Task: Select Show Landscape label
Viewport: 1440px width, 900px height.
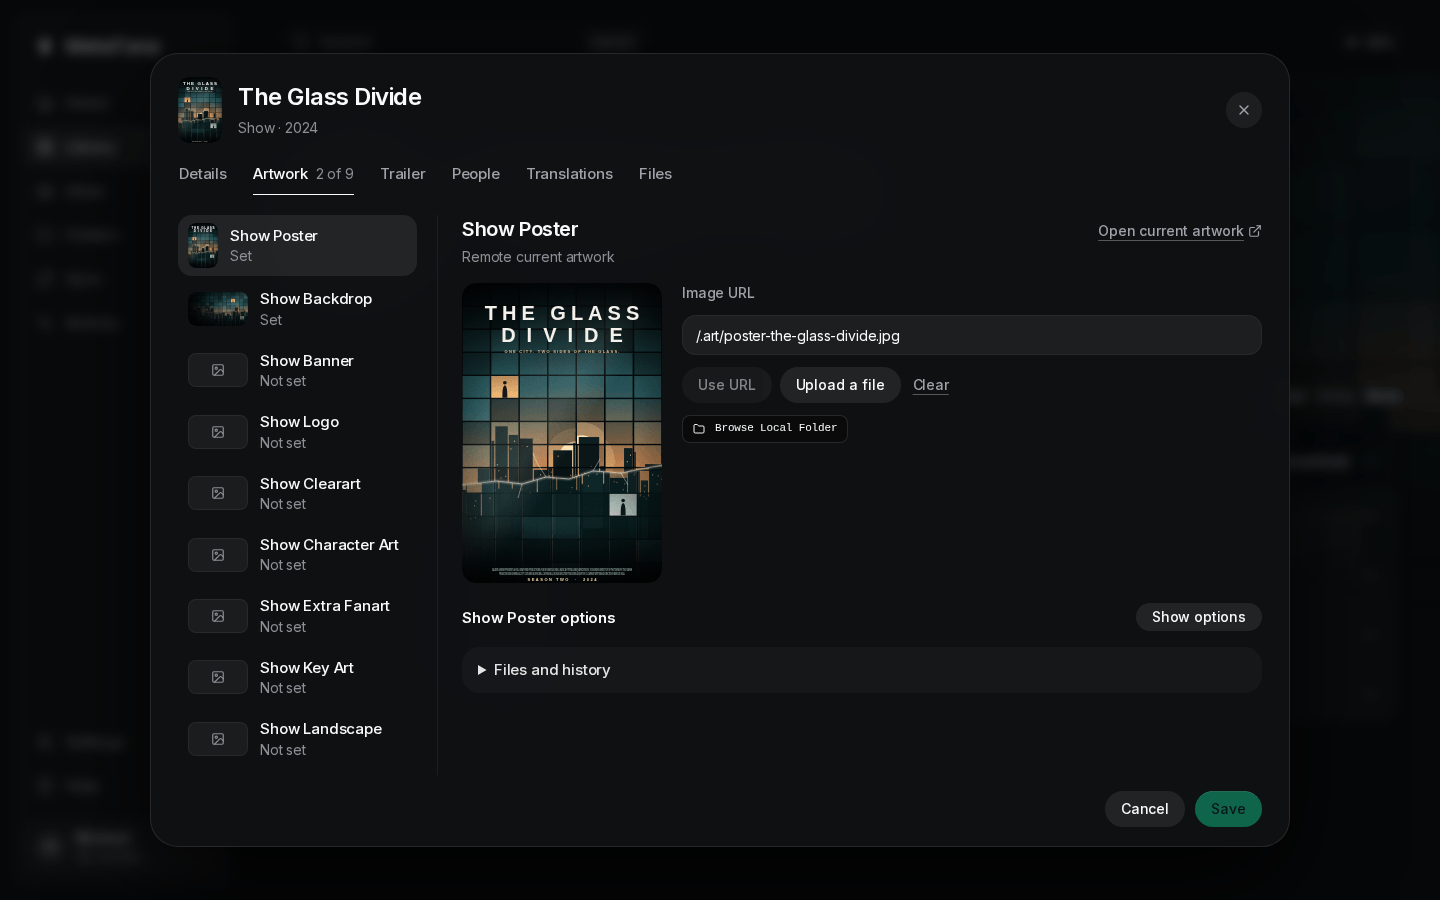Action: 321,729
